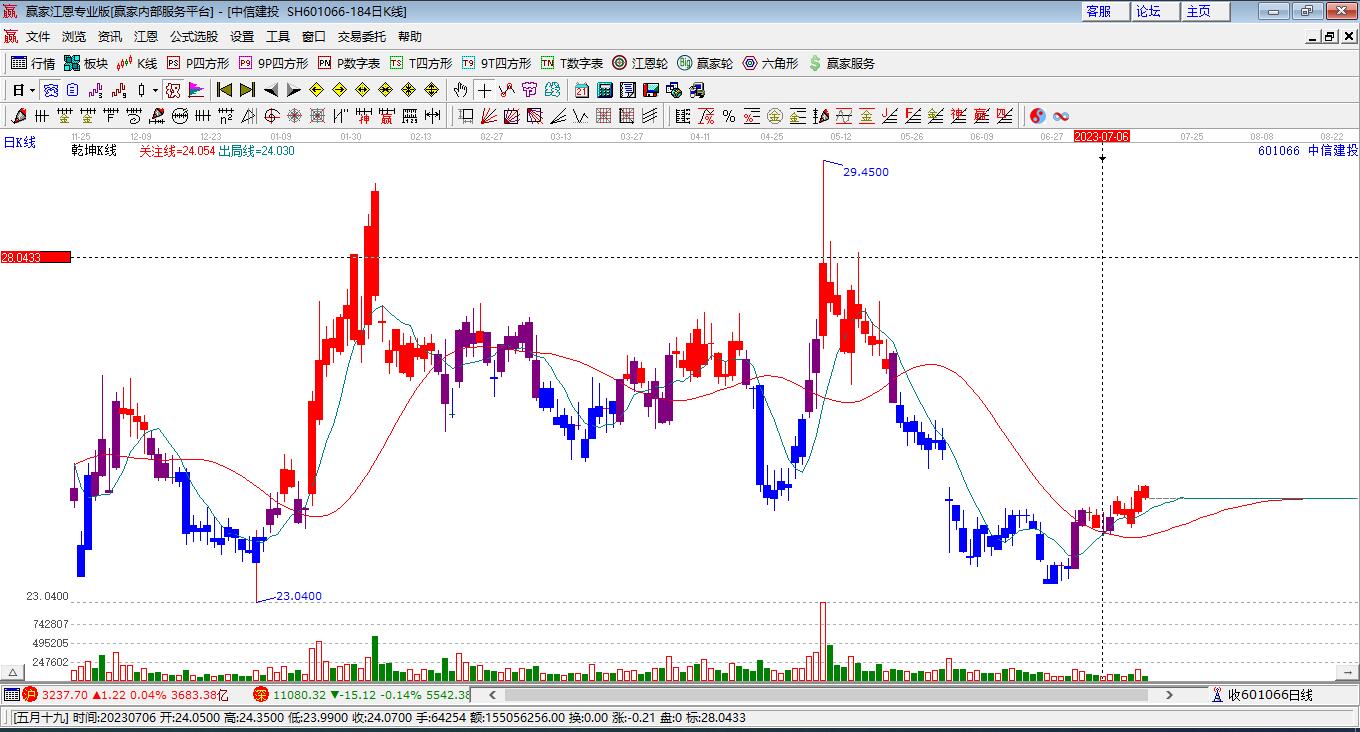Image resolution: width=1360 pixels, height=732 pixels.
Task: Click the 29.4500 high price label
Action: 865,172
